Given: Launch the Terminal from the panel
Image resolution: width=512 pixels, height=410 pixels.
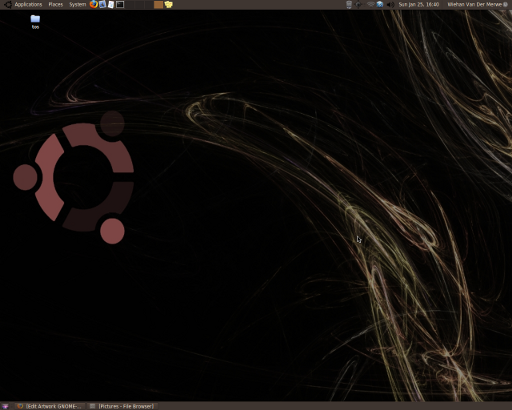Looking at the screenshot, I should (120, 4).
